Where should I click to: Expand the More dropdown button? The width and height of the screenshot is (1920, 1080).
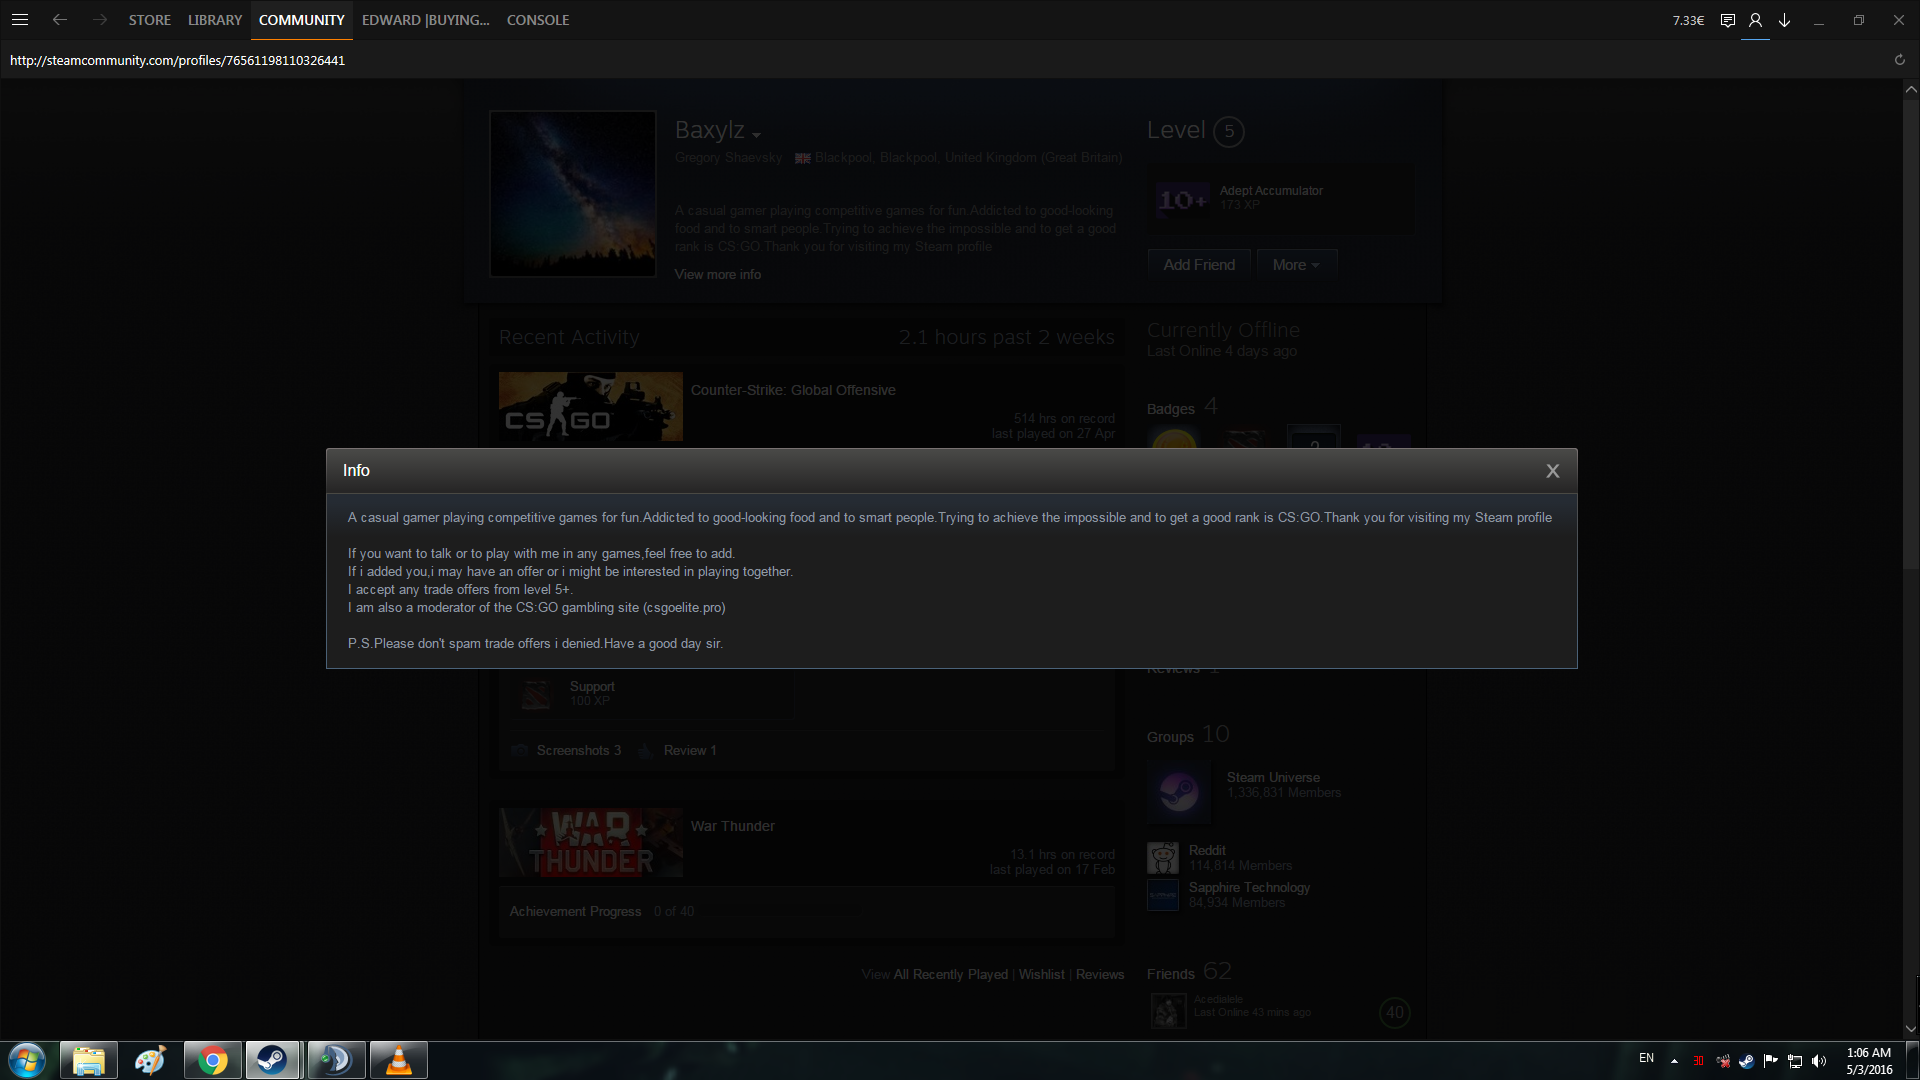click(1296, 265)
